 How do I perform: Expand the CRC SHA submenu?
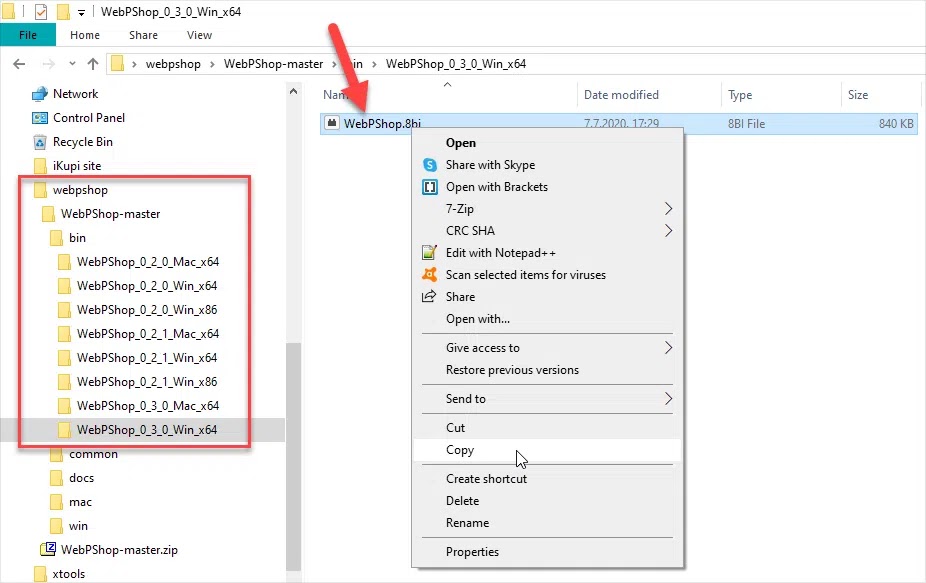[x=668, y=230]
